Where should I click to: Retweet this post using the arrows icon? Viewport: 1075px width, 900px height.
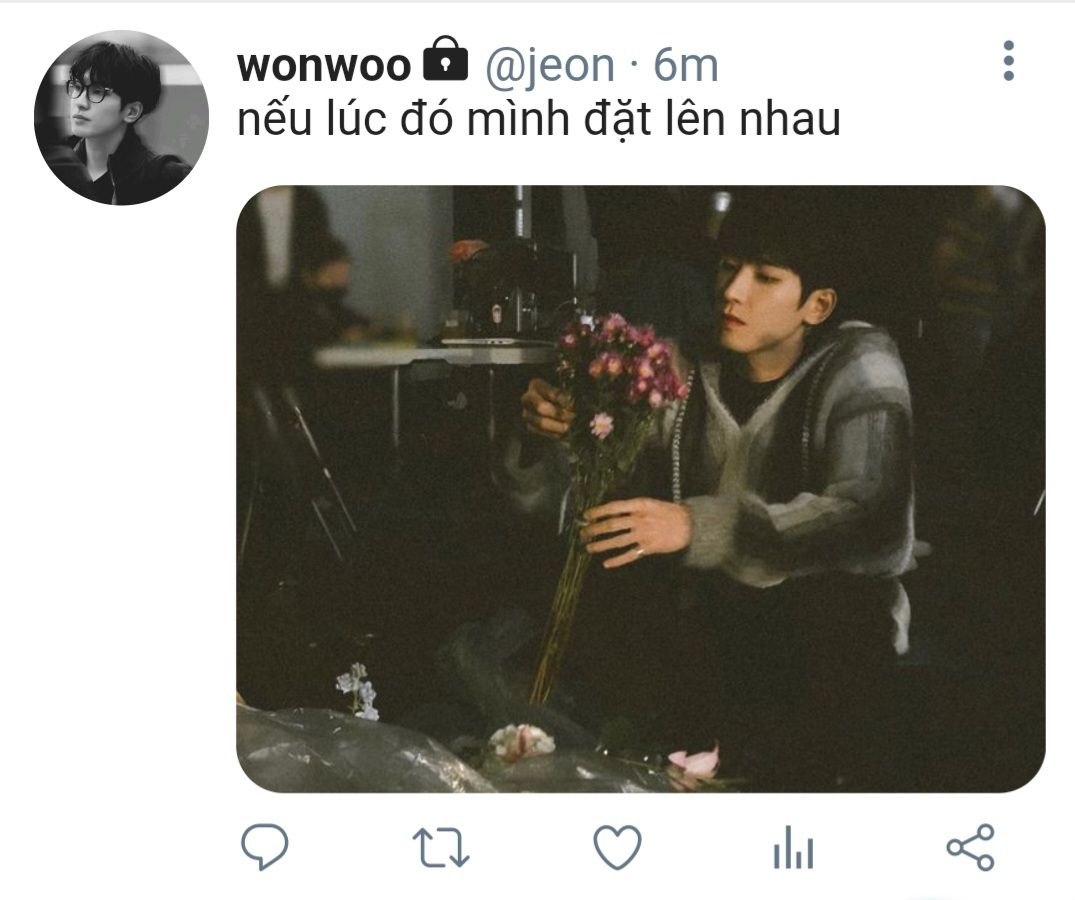[x=441, y=848]
